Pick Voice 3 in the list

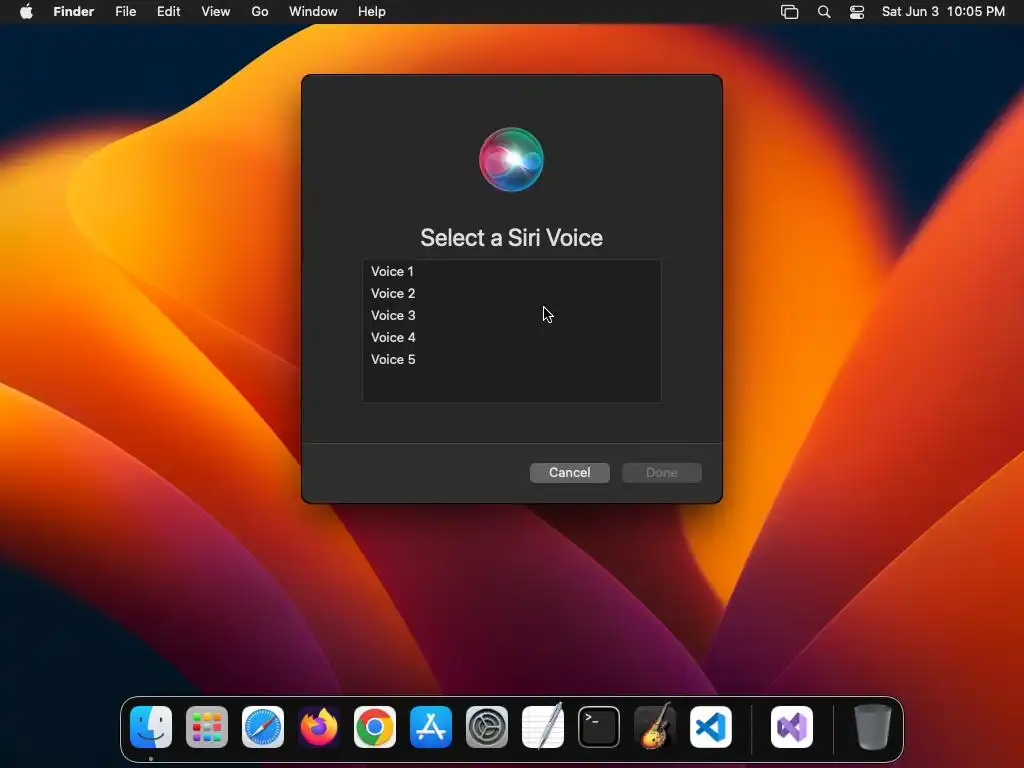click(511, 315)
